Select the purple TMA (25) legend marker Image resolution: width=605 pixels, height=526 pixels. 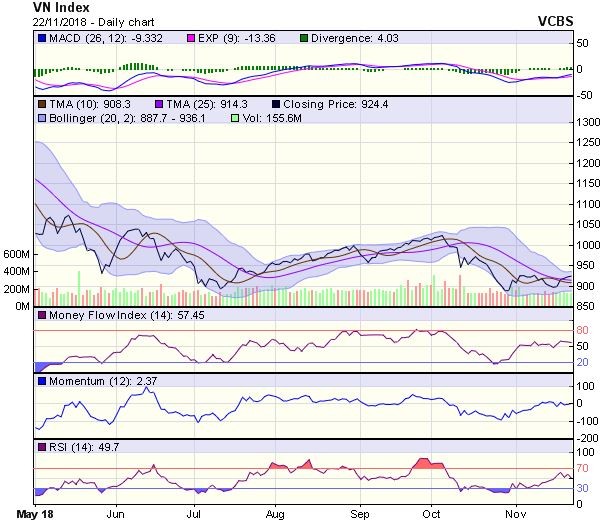157,103
